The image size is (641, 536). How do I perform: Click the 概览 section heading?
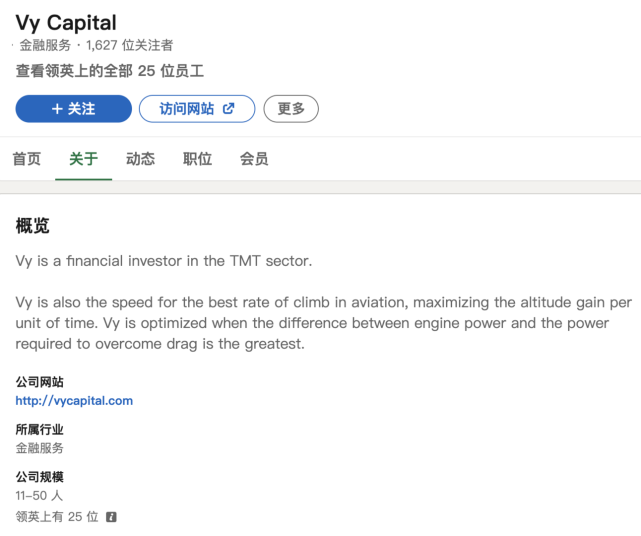tap(33, 226)
